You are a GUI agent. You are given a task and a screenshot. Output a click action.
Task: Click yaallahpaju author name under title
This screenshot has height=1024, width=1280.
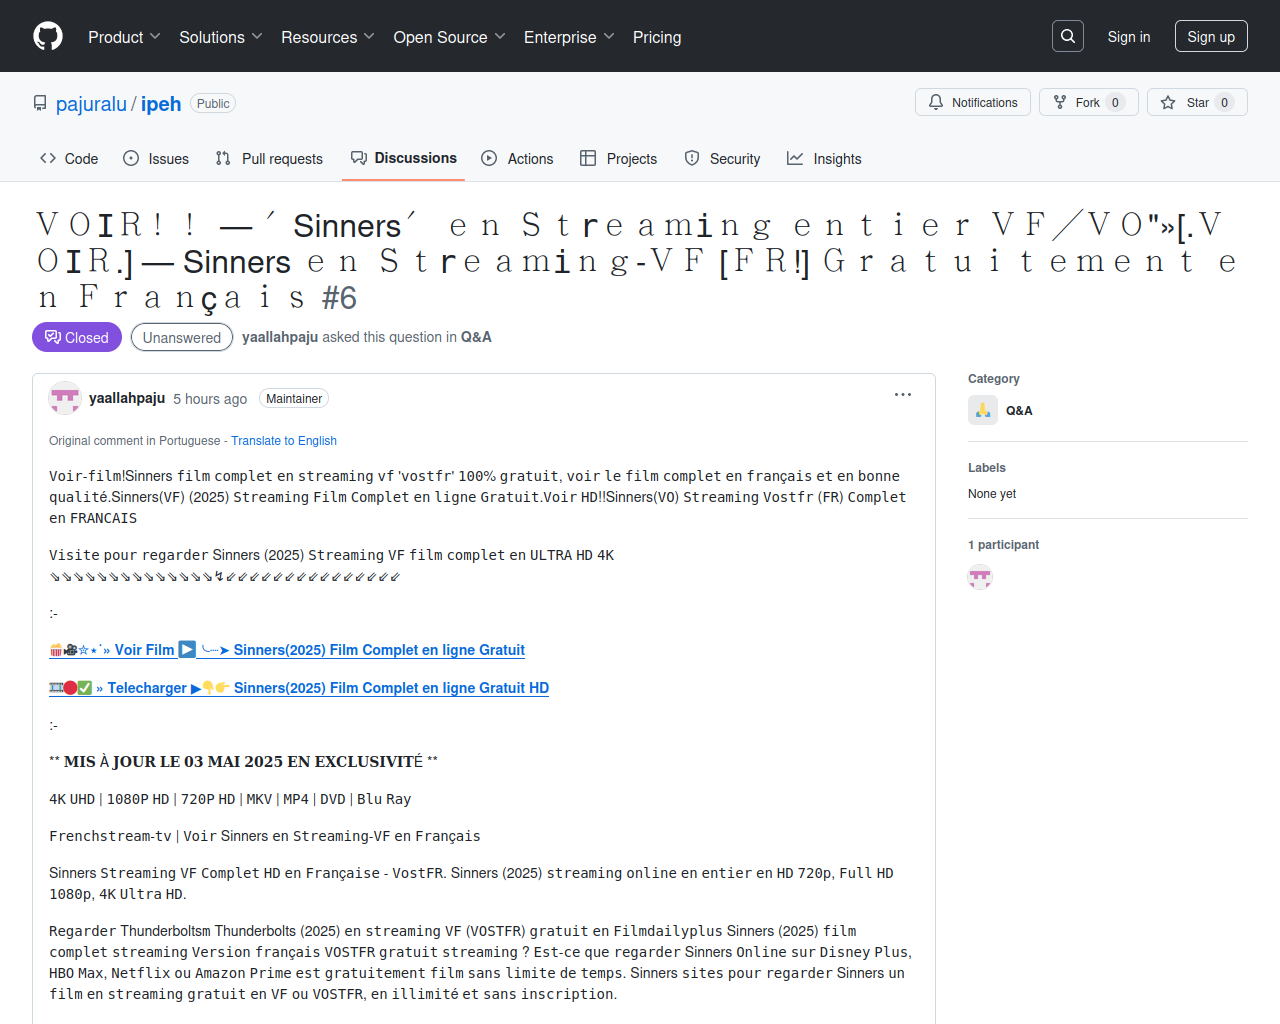pyautogui.click(x=280, y=337)
